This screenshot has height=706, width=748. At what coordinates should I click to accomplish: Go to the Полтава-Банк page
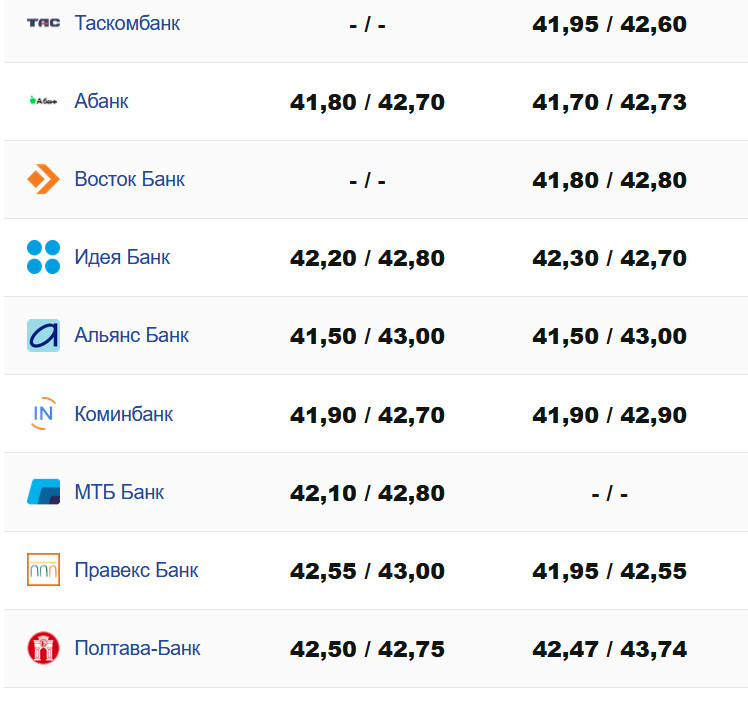point(137,648)
